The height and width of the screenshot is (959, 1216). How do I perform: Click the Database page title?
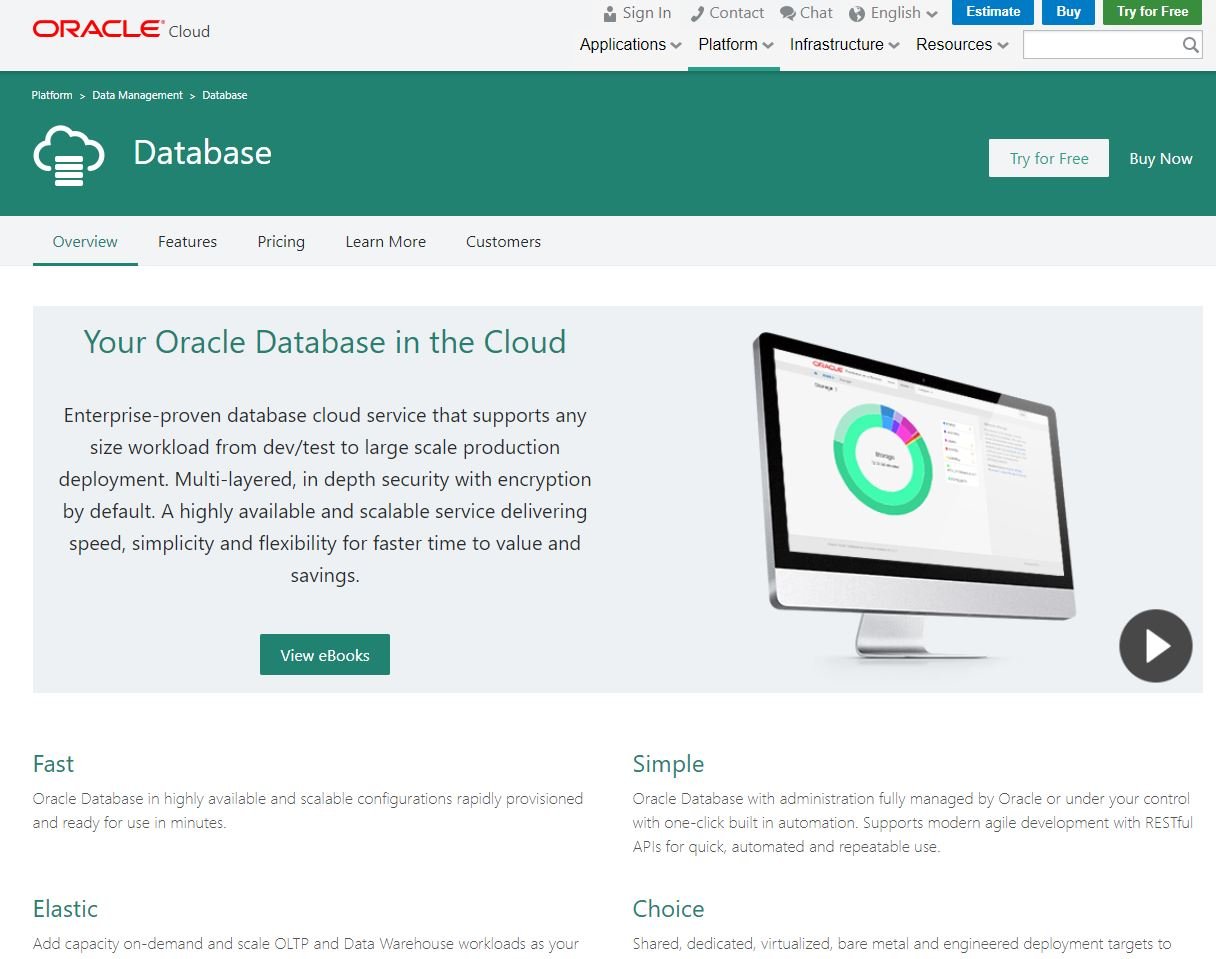click(x=202, y=152)
